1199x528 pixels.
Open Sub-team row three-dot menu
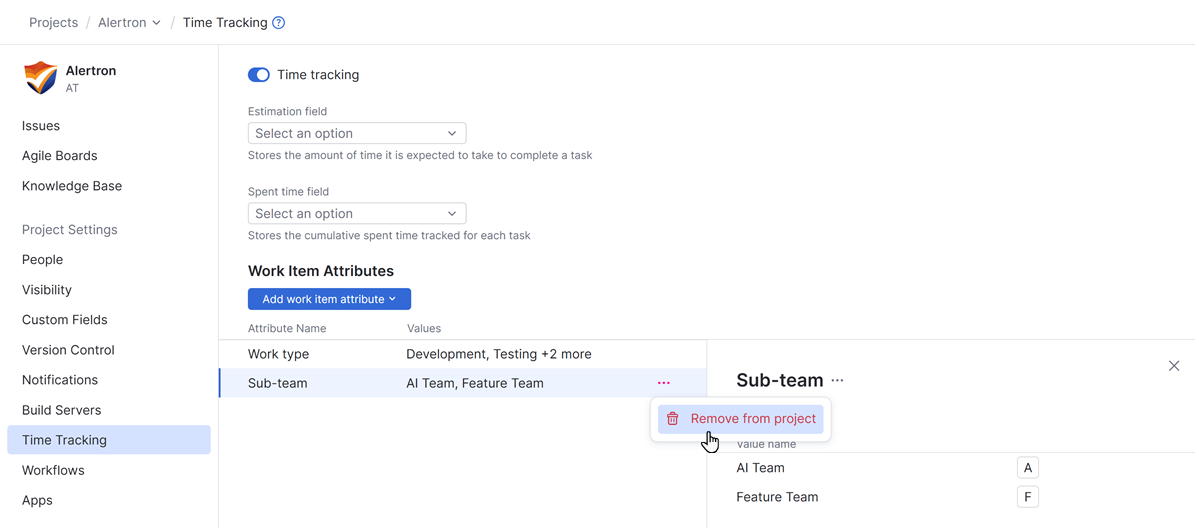tap(664, 383)
